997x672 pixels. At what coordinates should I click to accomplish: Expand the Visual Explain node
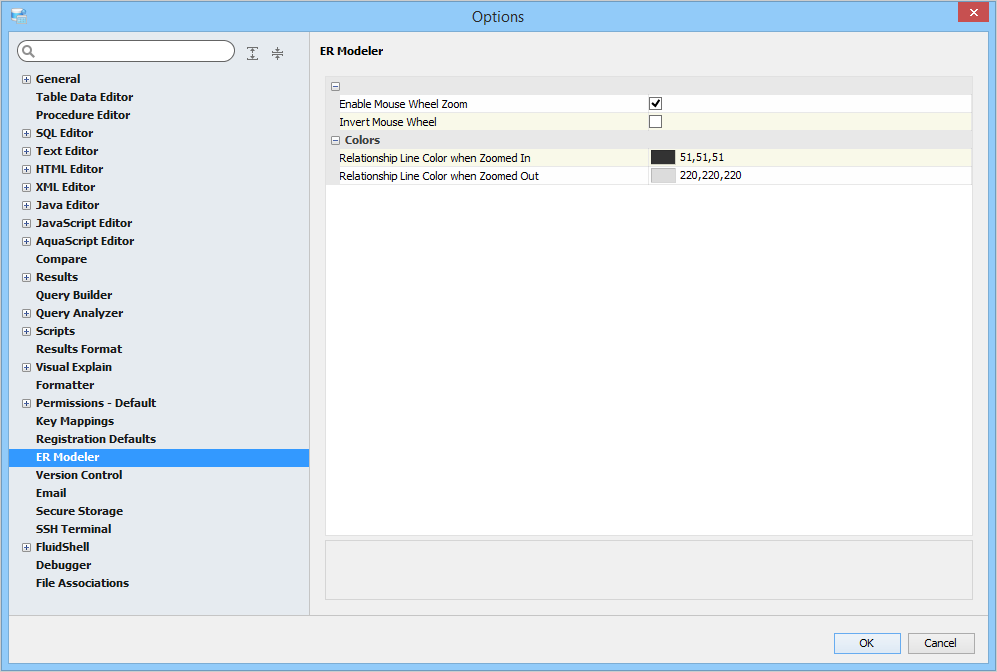[x=26, y=367]
